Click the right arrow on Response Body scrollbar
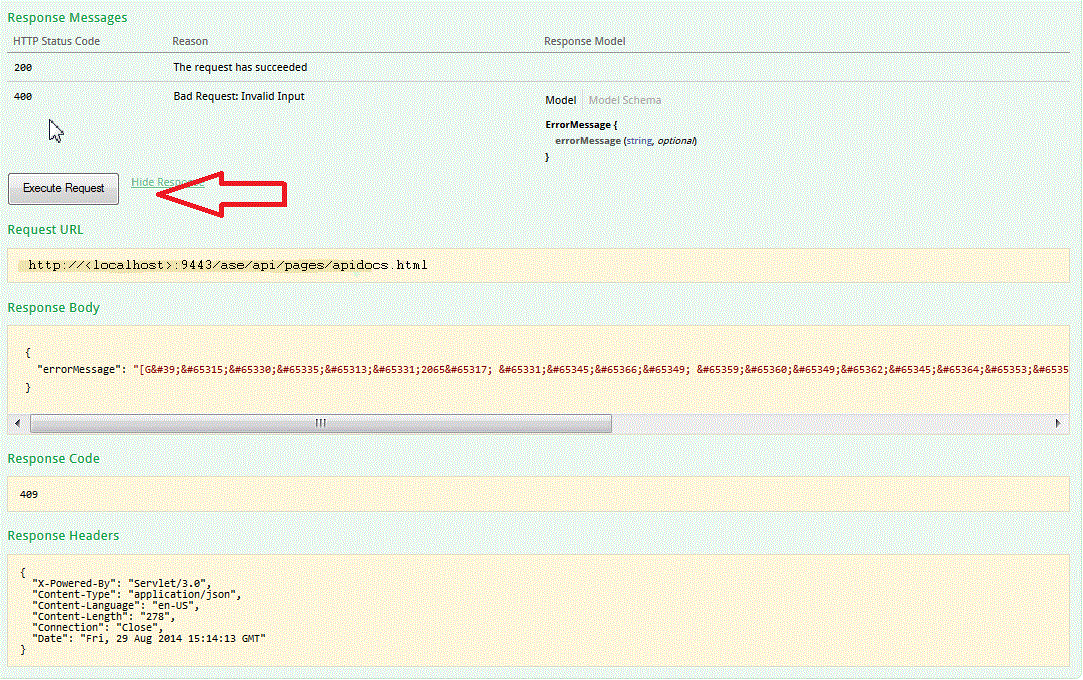This screenshot has width=1083, height=680. [x=1058, y=423]
